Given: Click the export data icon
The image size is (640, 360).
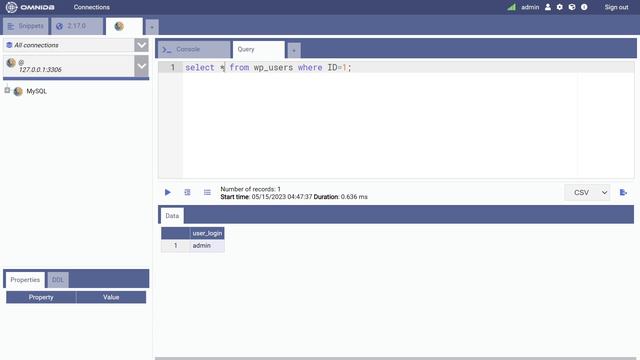Looking at the screenshot, I should 623,192.
